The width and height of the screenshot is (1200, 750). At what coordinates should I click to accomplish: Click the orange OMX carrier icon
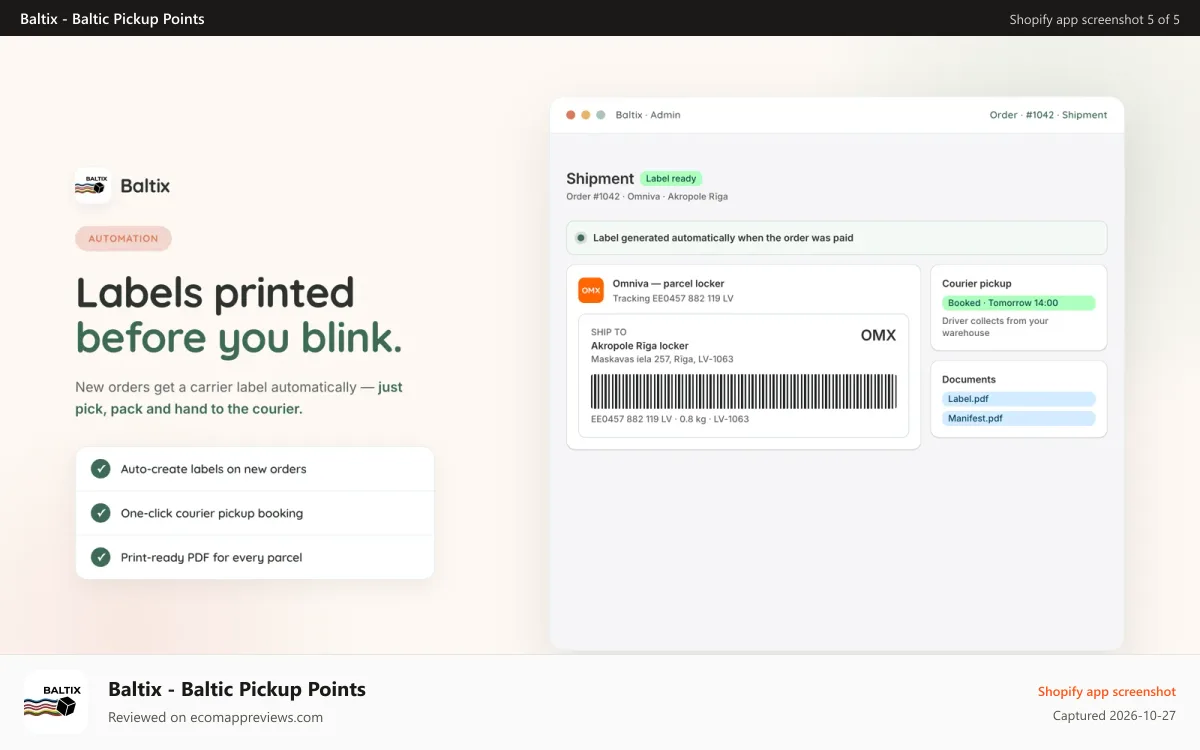[x=591, y=290]
